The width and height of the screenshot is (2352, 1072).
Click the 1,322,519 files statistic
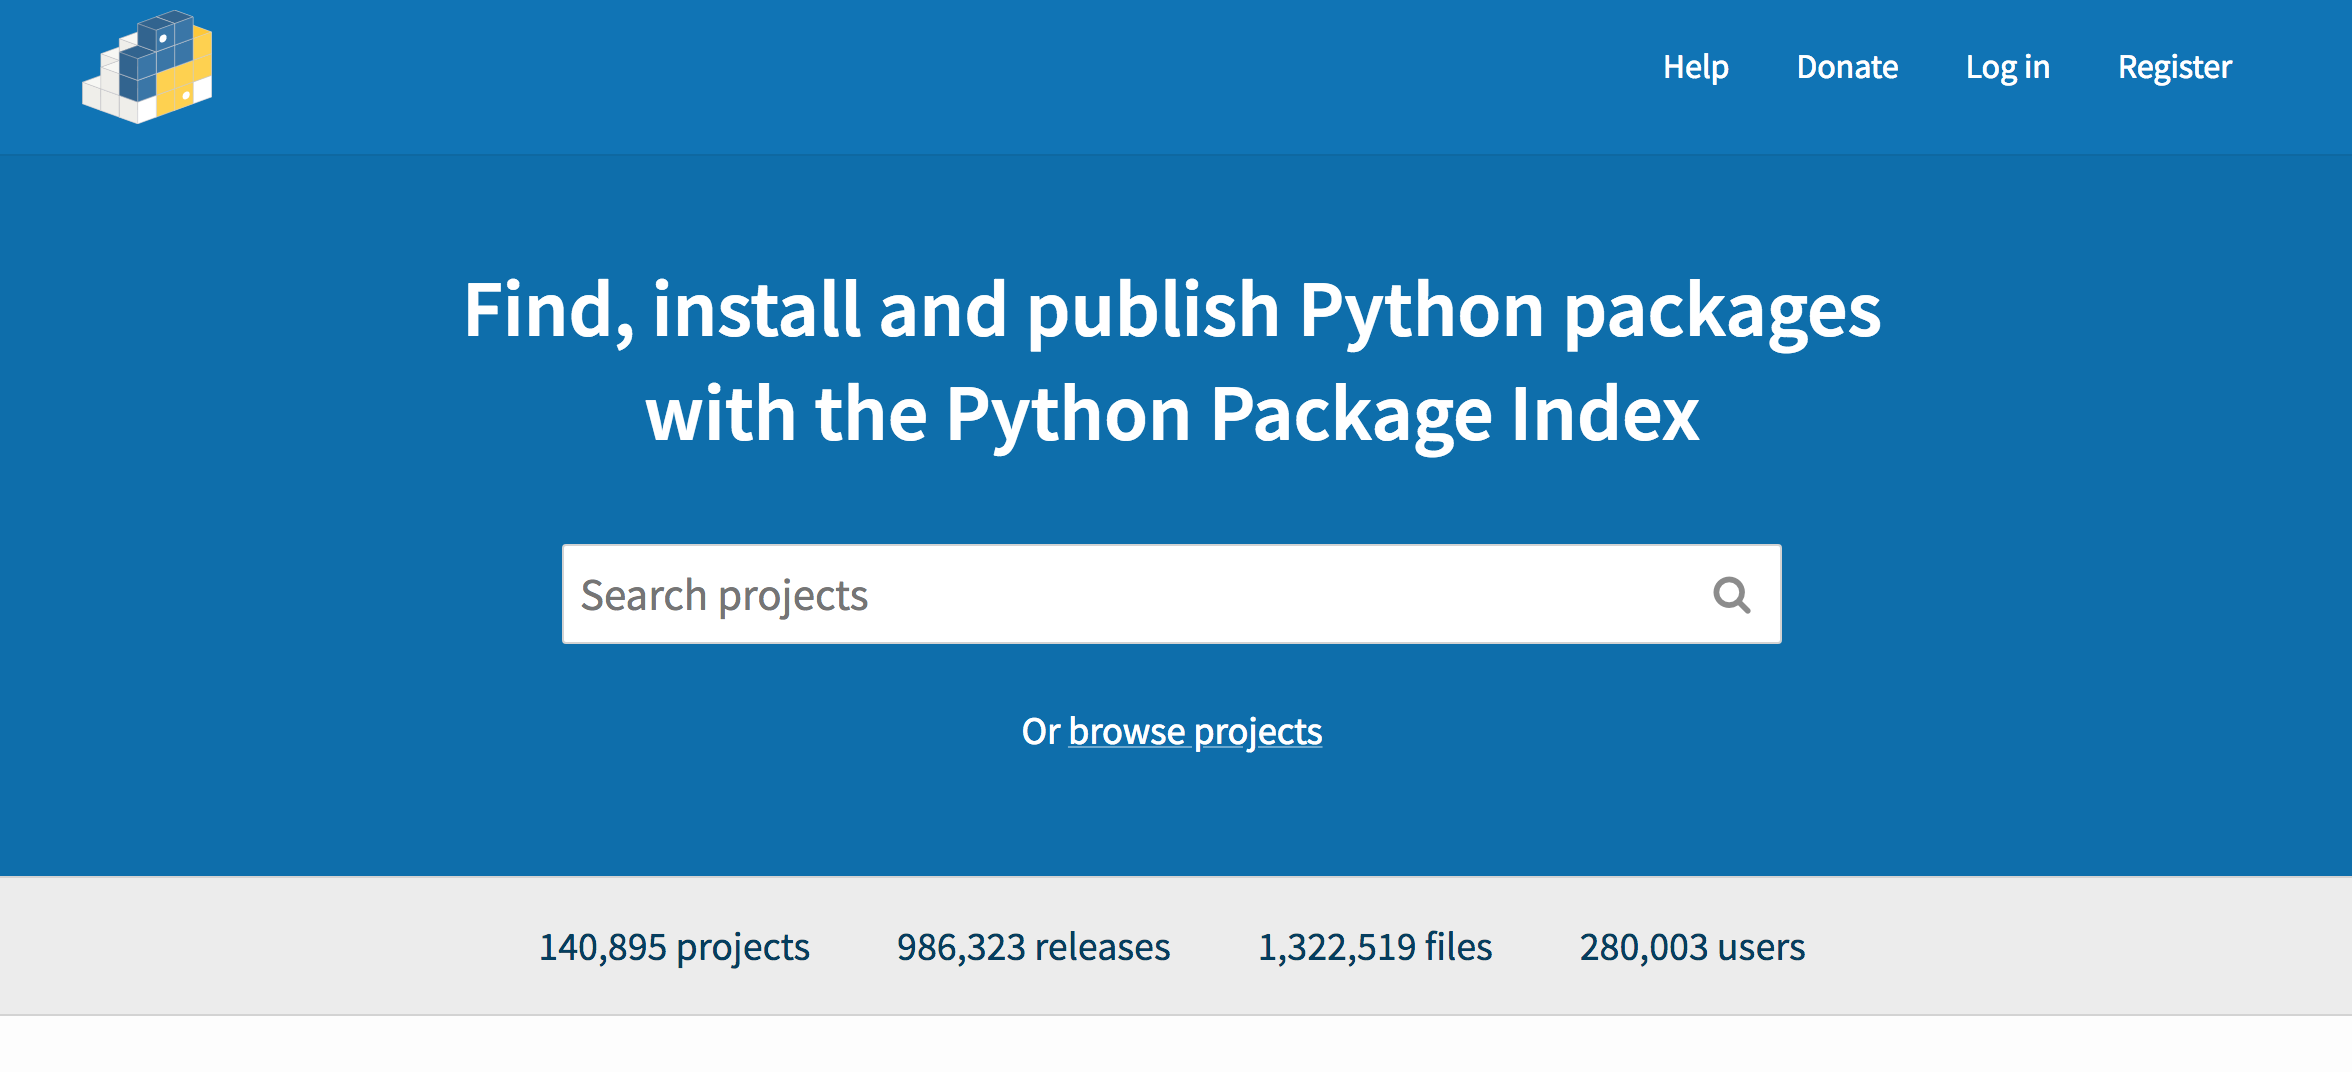(x=1374, y=947)
